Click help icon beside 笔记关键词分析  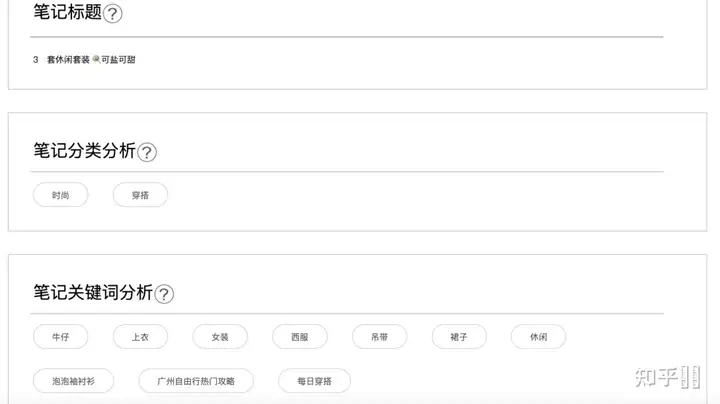164,294
